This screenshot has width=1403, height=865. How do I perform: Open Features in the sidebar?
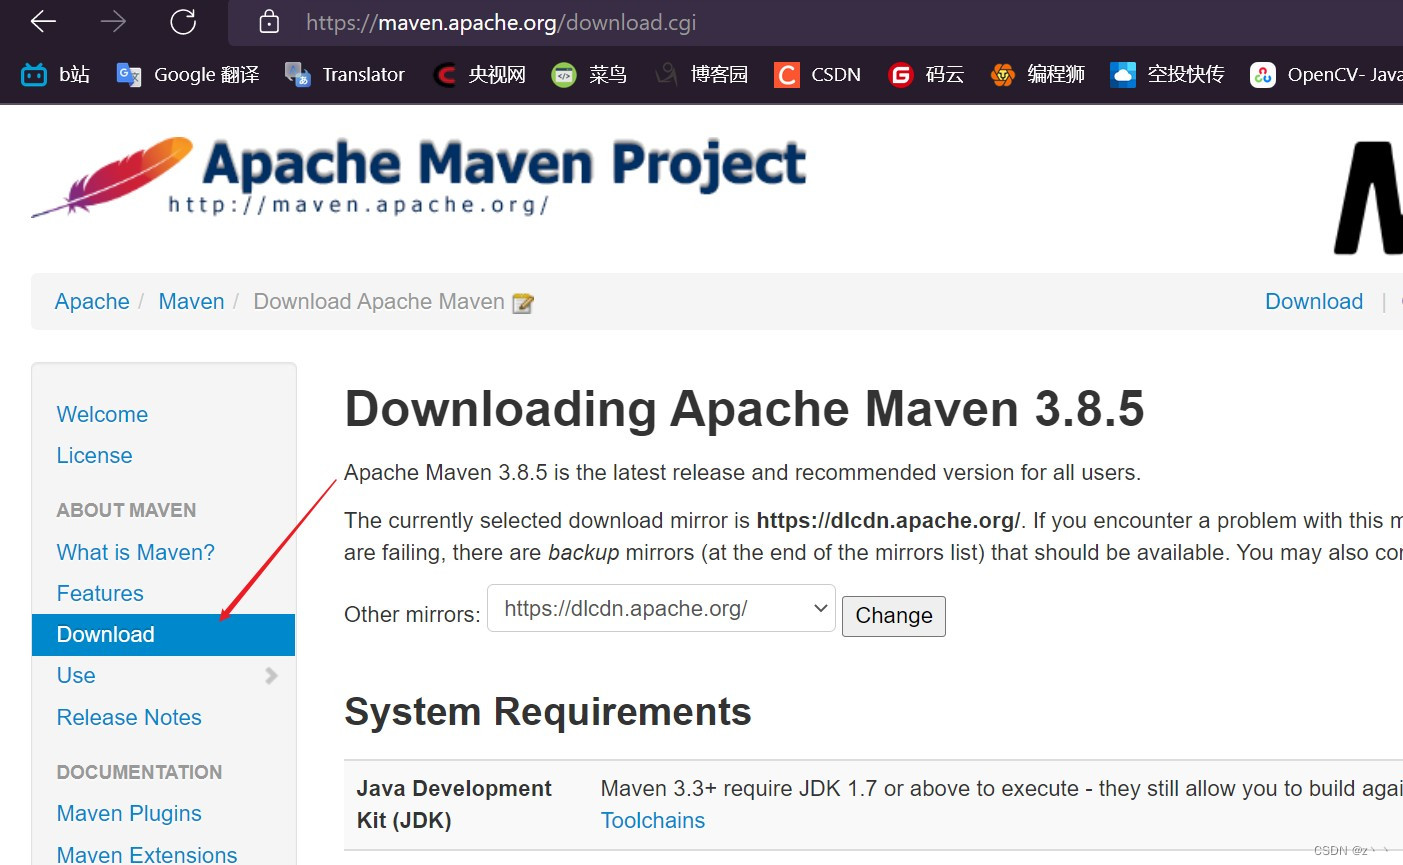100,593
